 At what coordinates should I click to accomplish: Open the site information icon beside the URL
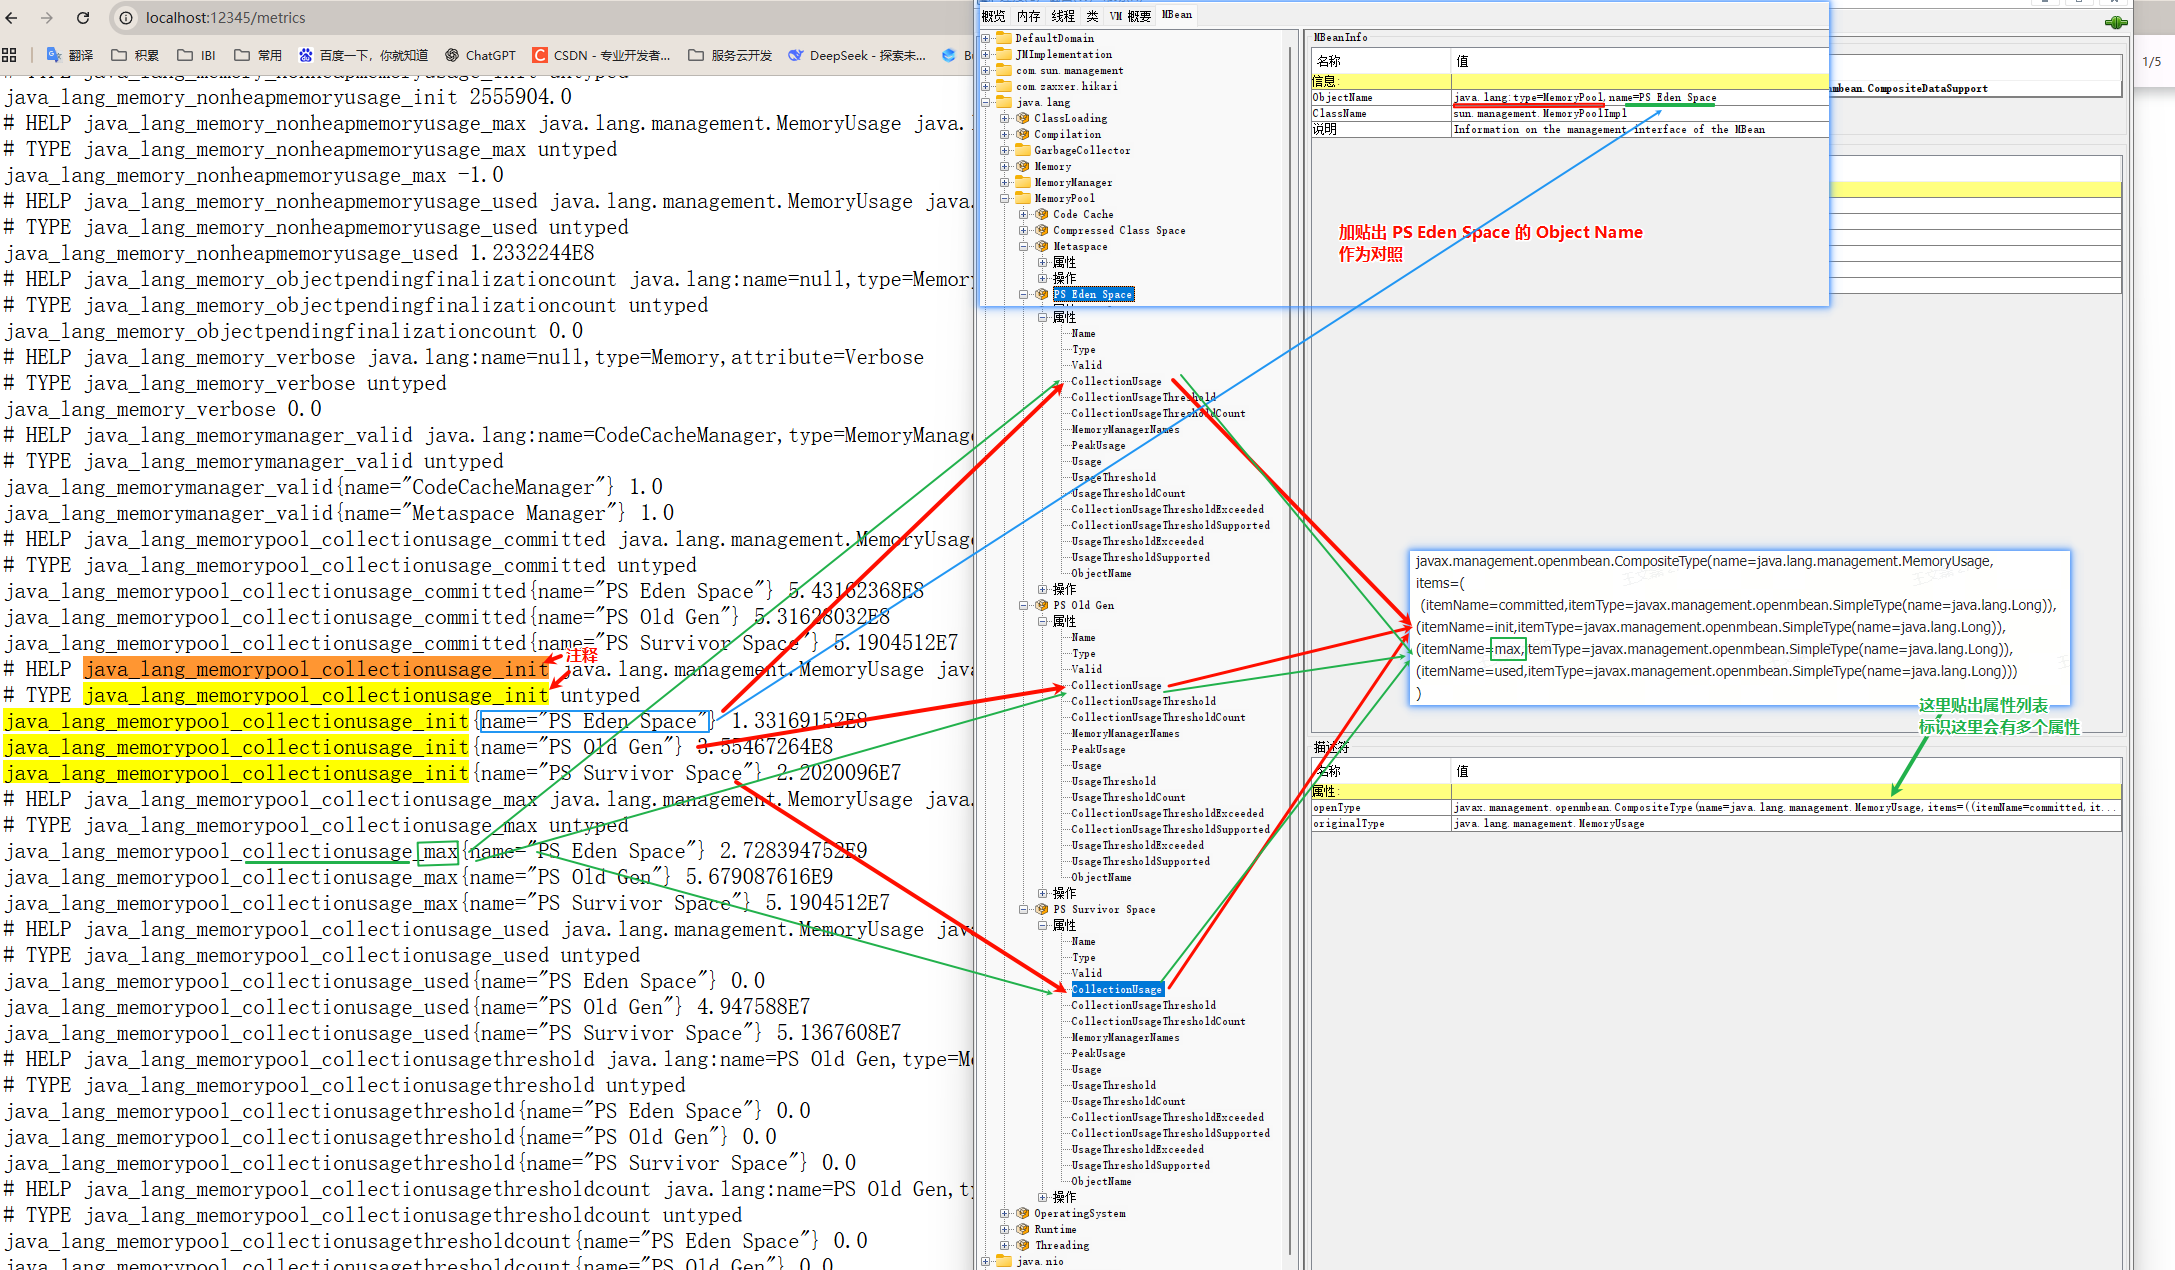[126, 18]
